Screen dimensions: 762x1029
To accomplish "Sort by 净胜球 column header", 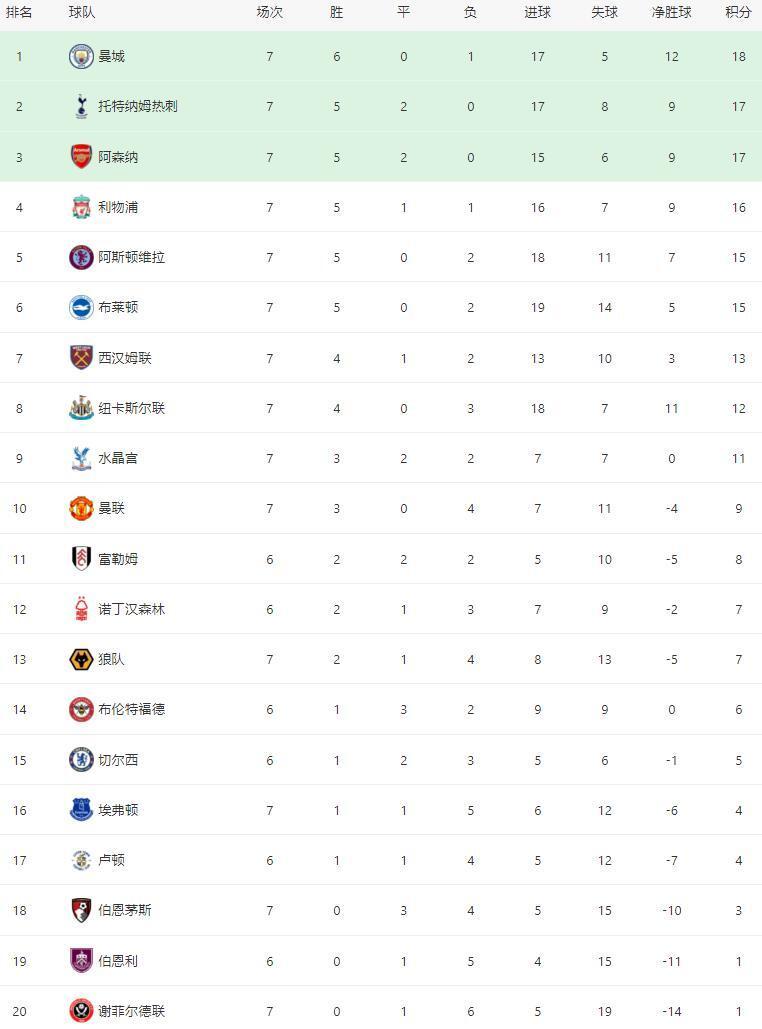I will click(x=671, y=13).
